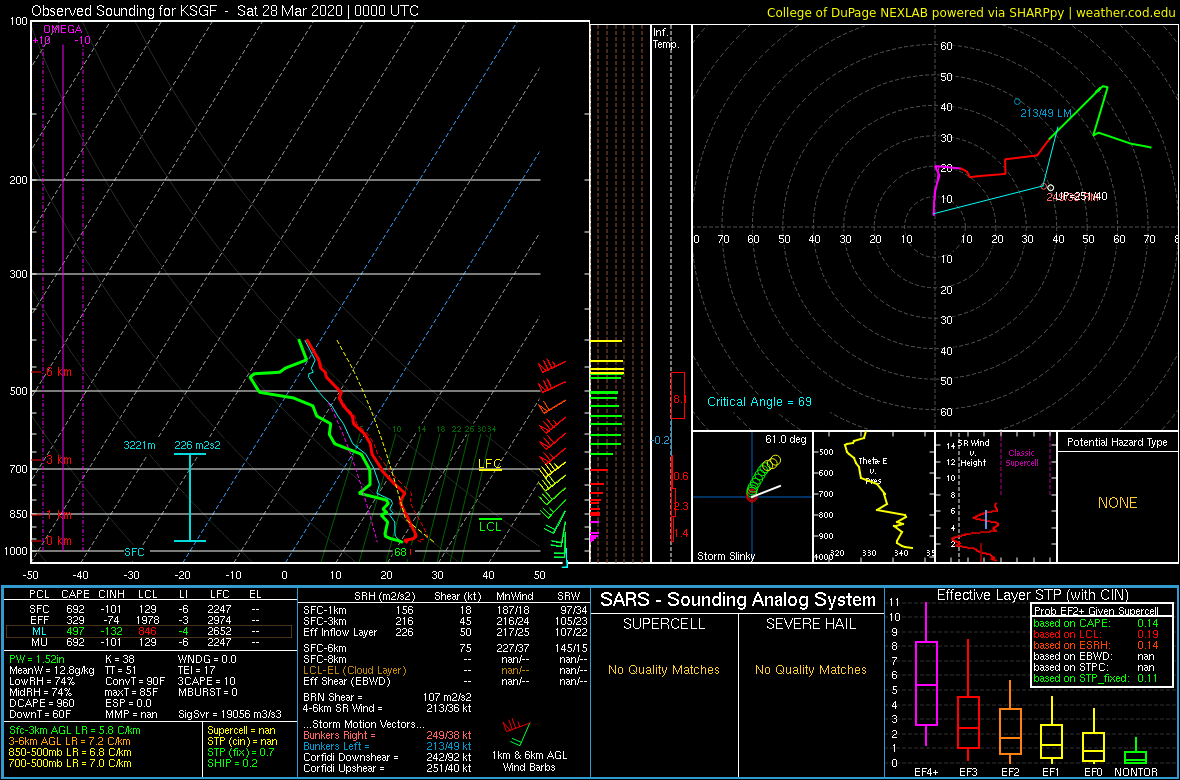This screenshot has height=780, width=1180.
Task: Click the blue Bunkers Left = line
Action: point(387,745)
